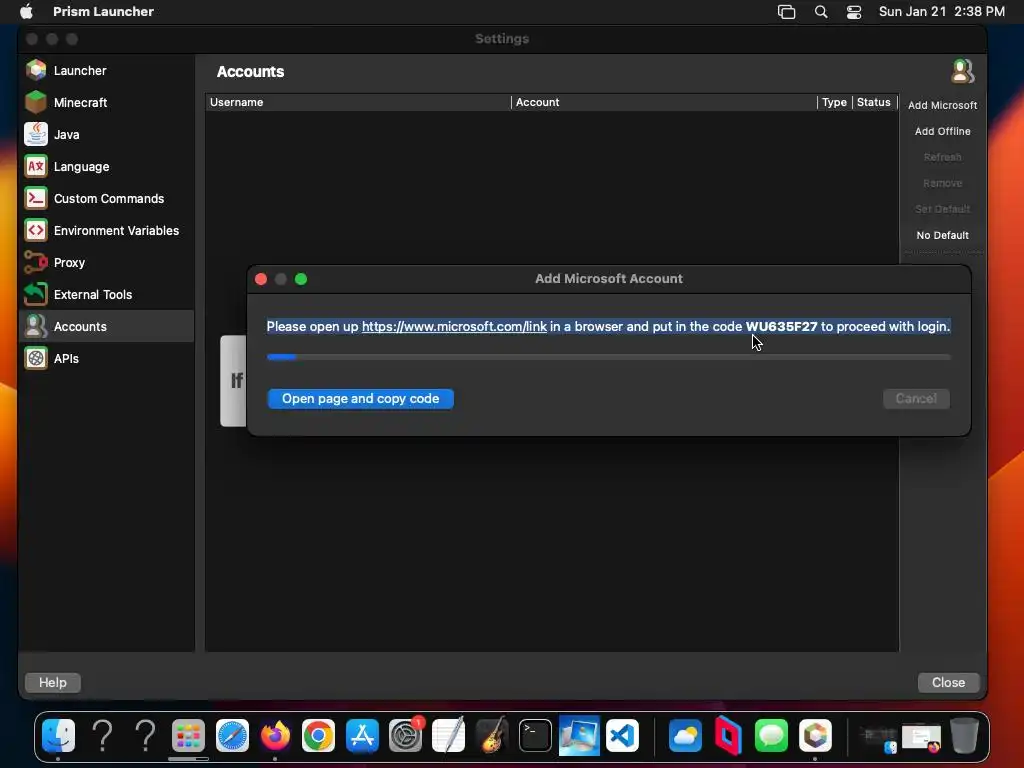
Task: Select the External Tools icon
Action: point(36,294)
